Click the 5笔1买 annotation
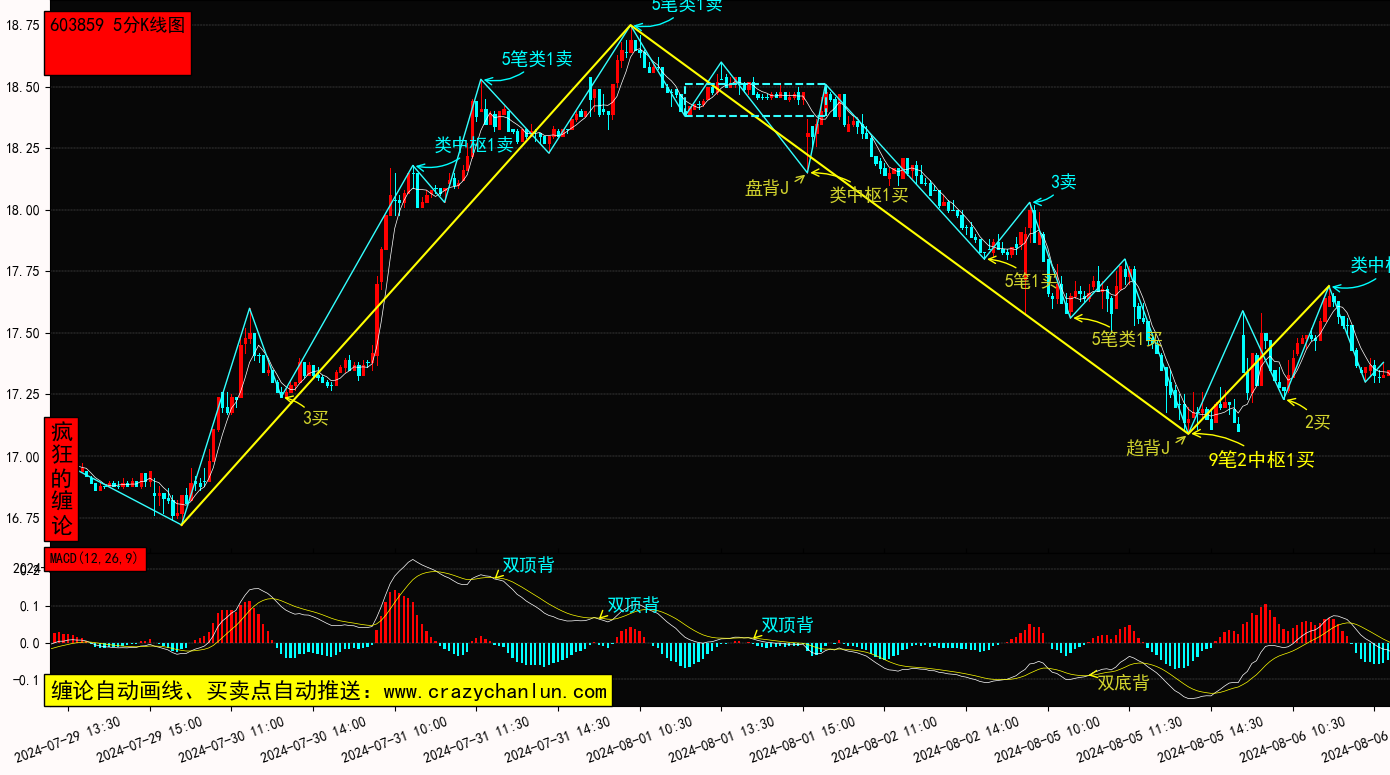Screen dimensions: 1390x775 1031,281
